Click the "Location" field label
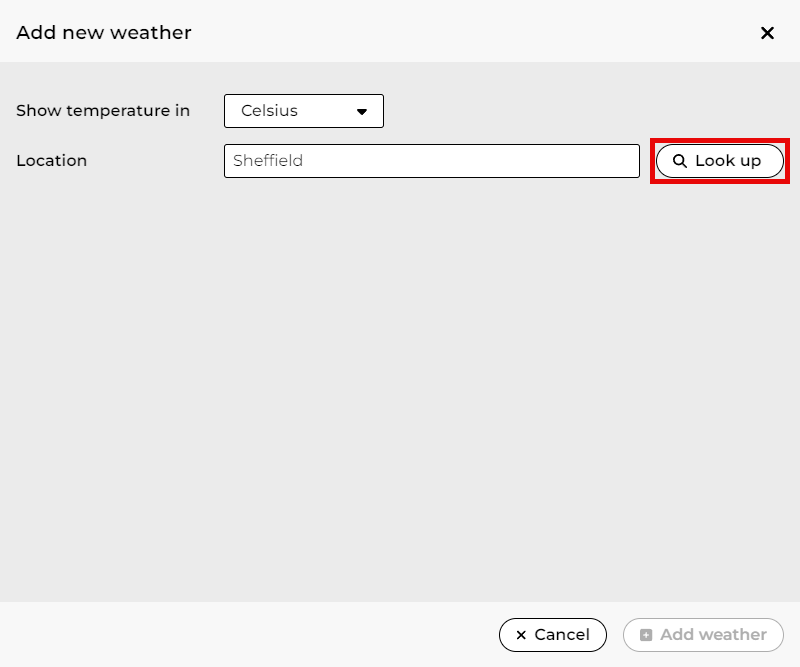The height and width of the screenshot is (667, 800). [x=52, y=161]
